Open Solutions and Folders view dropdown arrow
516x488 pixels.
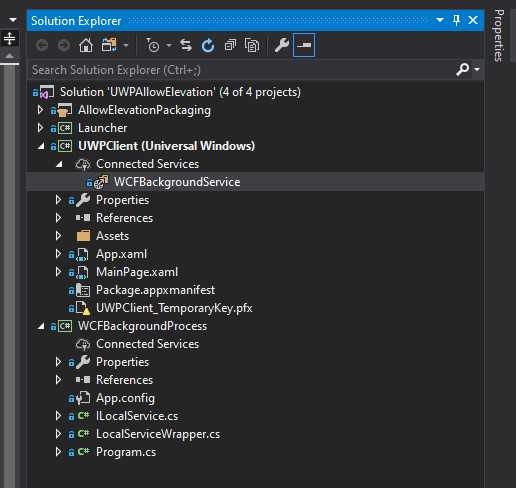coord(126,45)
